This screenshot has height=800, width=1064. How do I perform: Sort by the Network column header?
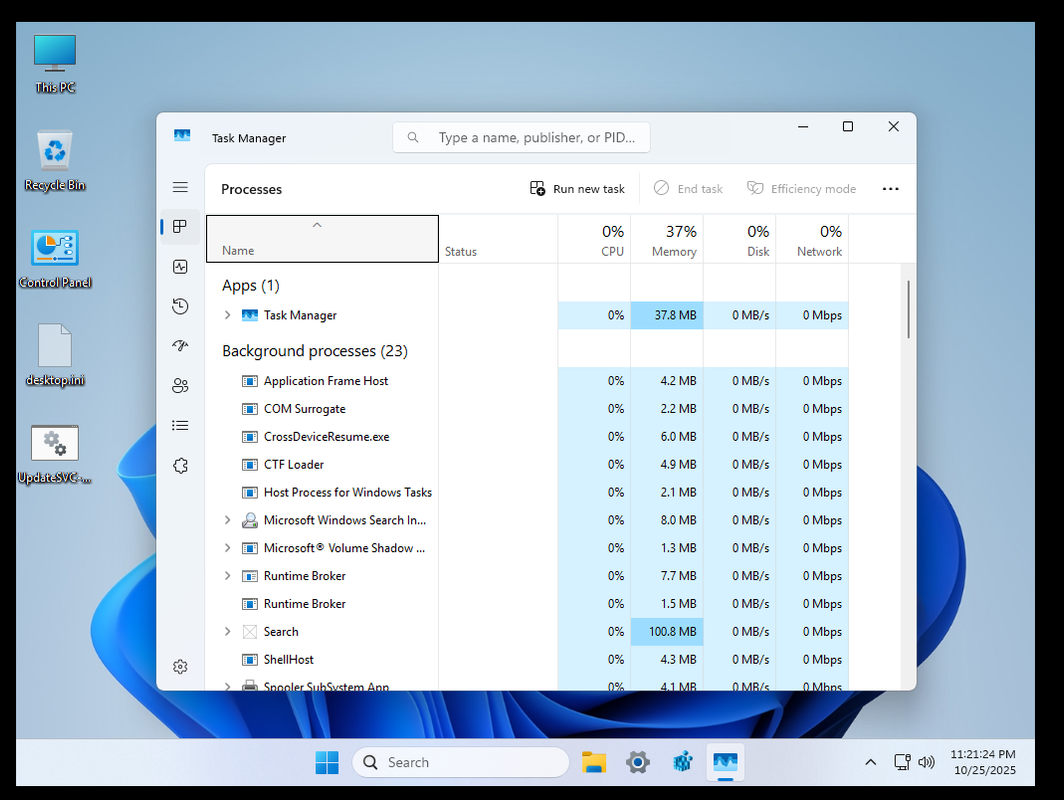(x=812, y=239)
